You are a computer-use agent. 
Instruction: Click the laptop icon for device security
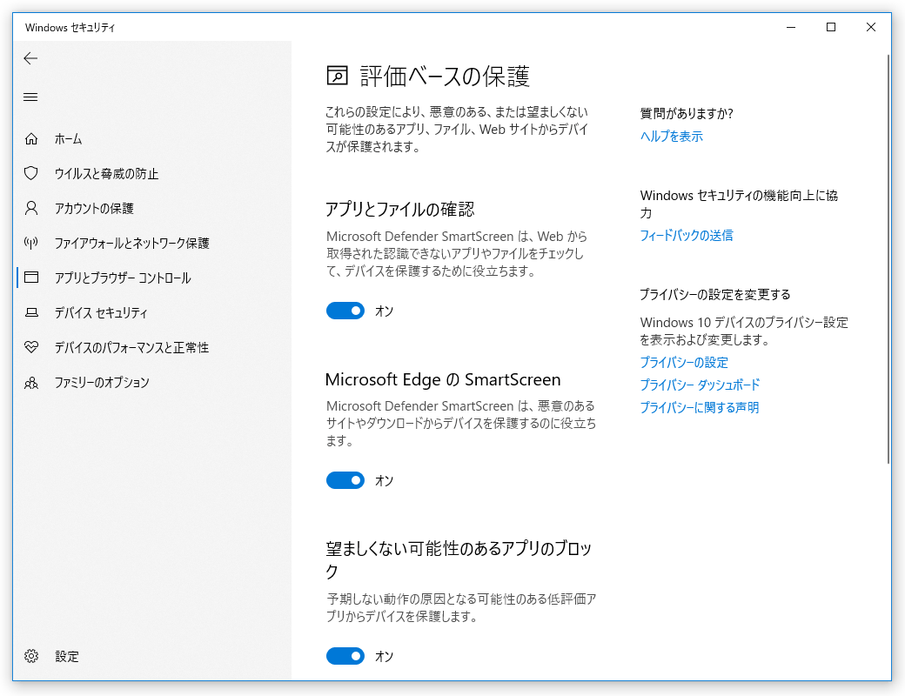(31, 313)
